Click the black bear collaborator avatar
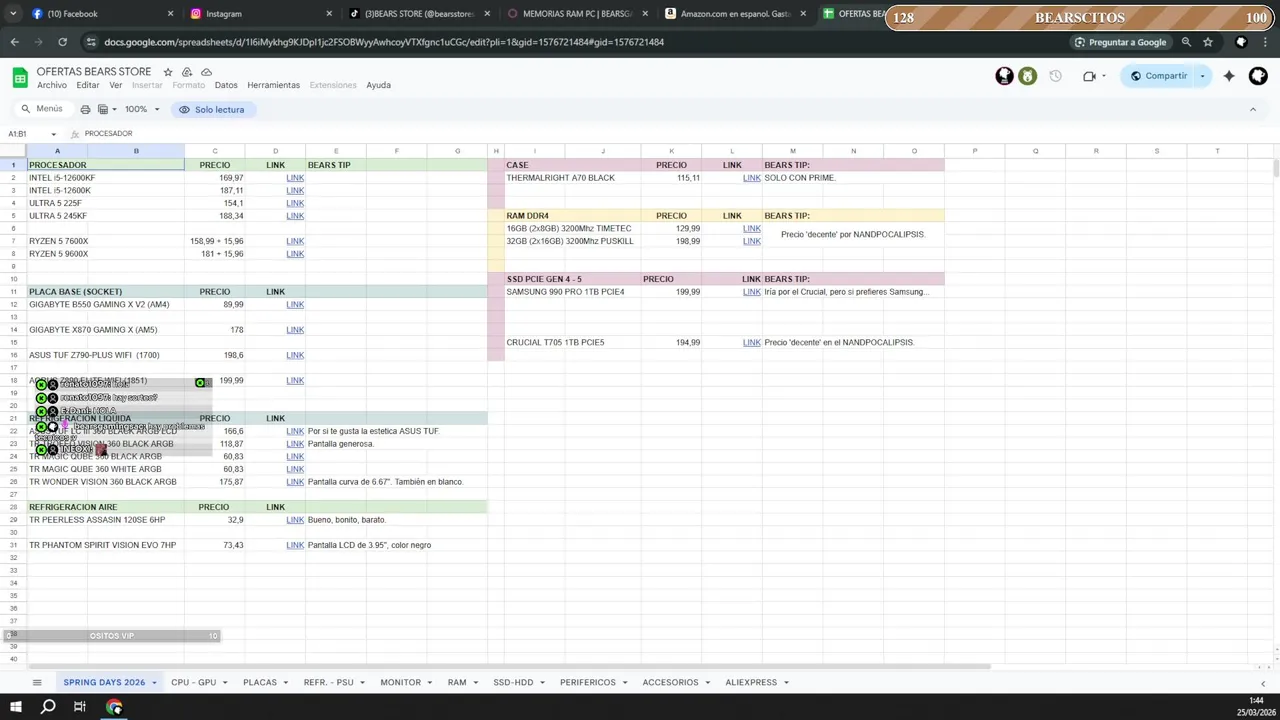The width and height of the screenshot is (1280, 720). (x=1004, y=76)
